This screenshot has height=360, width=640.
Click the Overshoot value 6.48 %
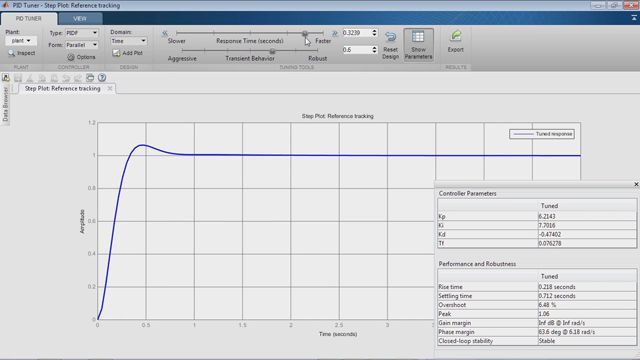point(587,305)
